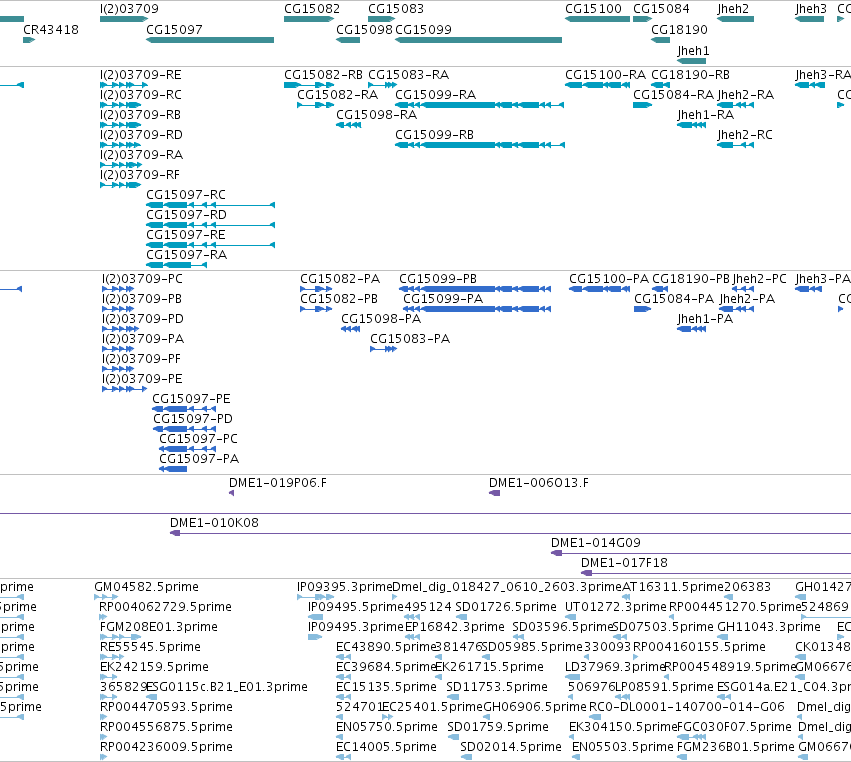Screen dimensions: 851x762
Task: Click the Jheh1 gene label in the top track
Action: [x=693, y=51]
